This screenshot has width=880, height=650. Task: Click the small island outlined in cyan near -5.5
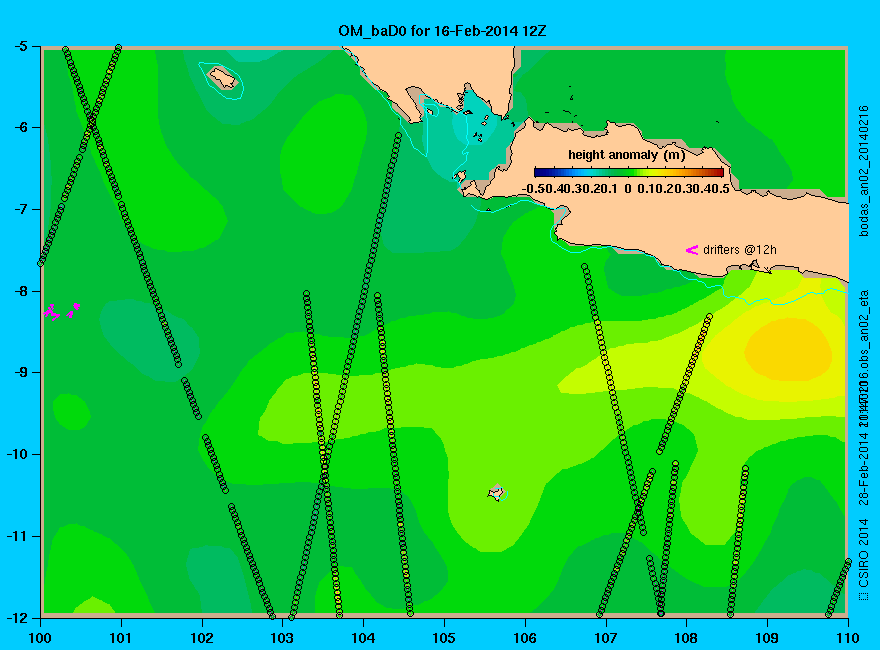223,77
